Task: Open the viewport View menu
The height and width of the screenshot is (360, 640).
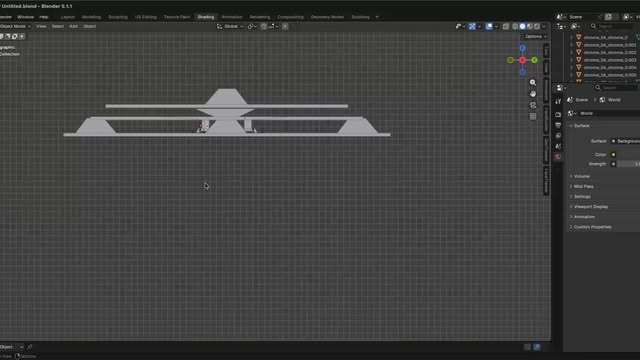Action: click(41, 27)
